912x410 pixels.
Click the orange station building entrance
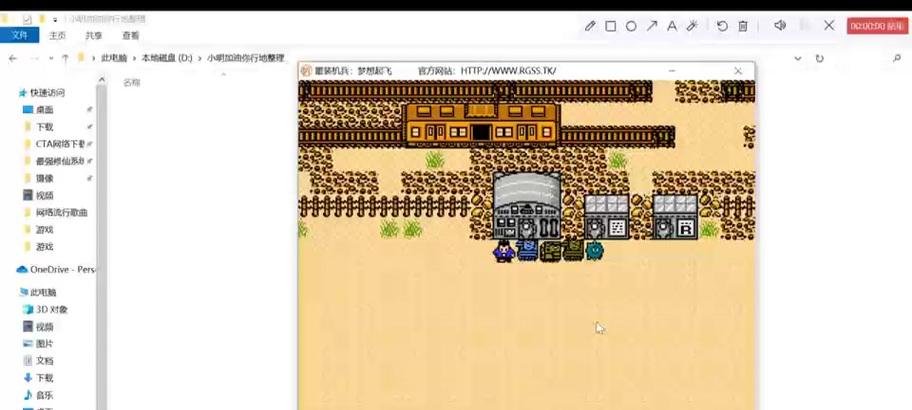point(480,132)
